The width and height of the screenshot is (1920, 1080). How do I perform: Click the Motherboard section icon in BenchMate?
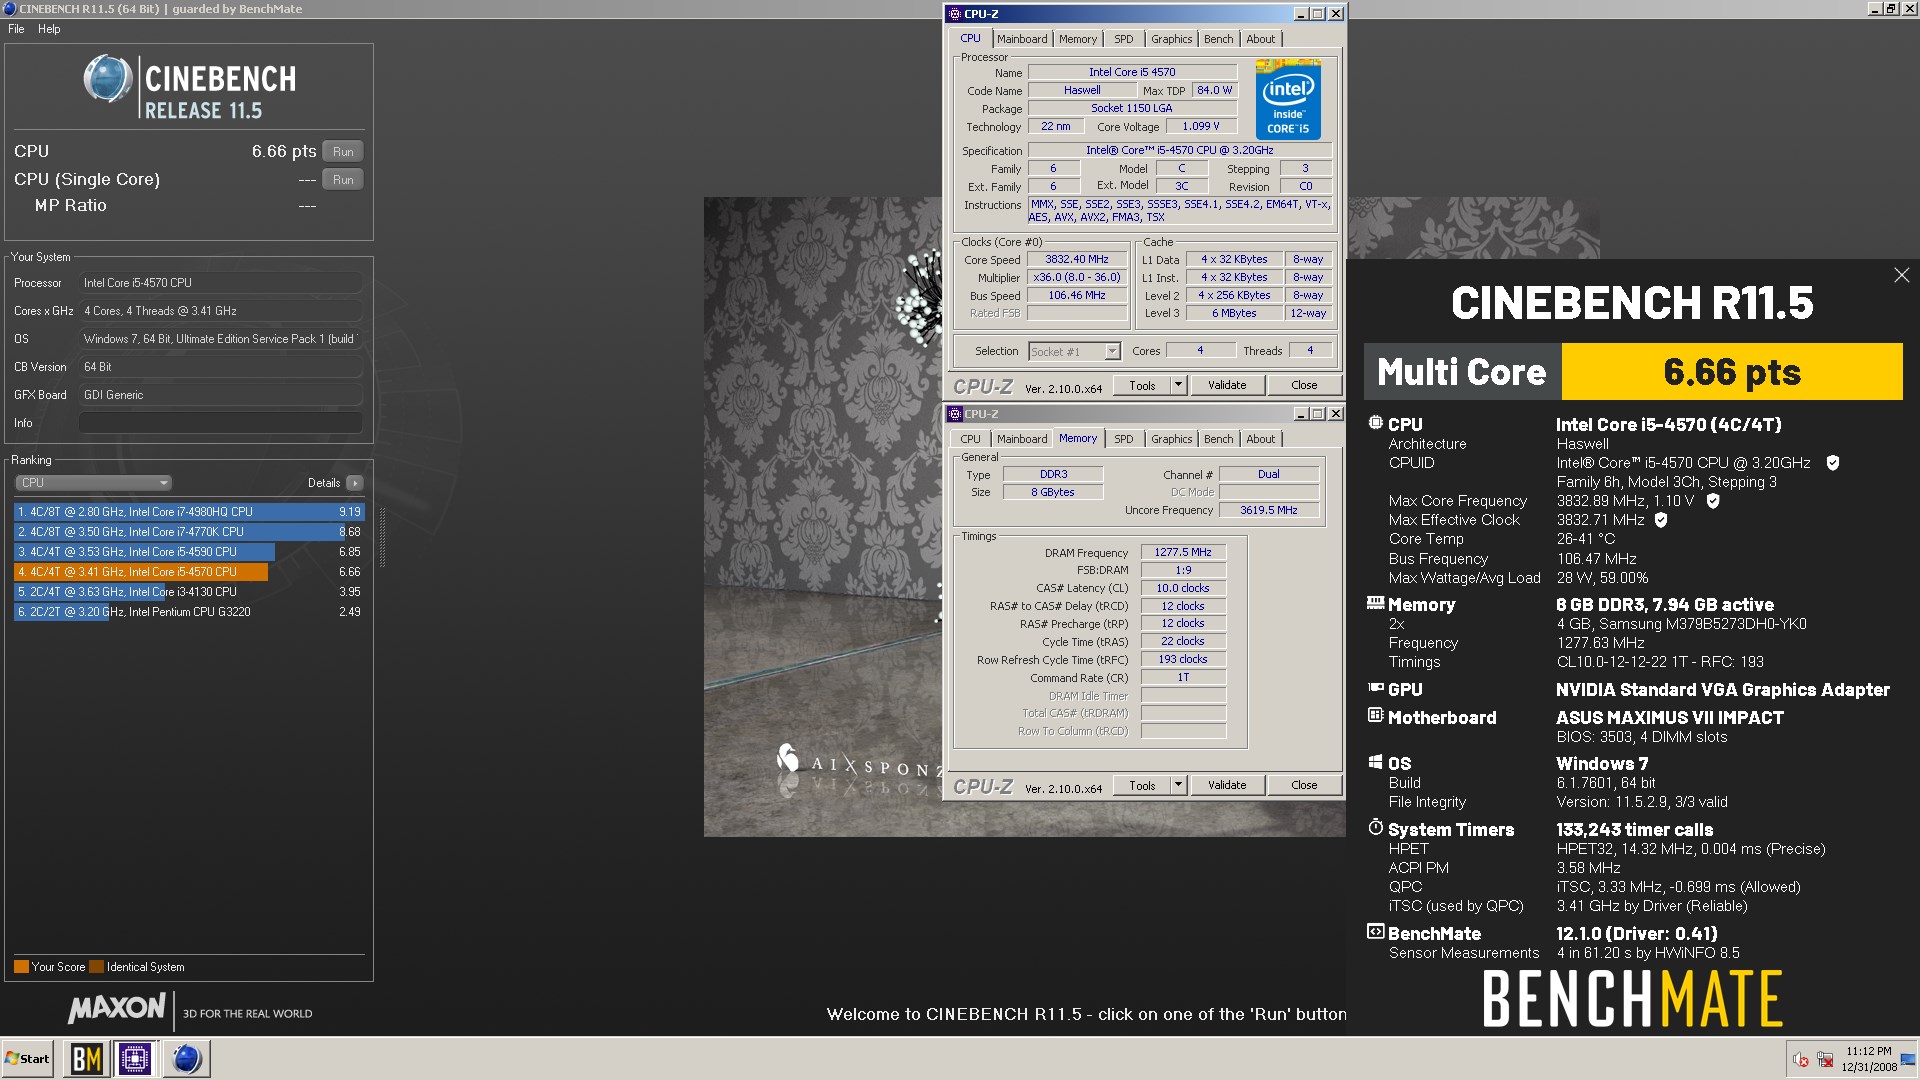[1376, 716]
